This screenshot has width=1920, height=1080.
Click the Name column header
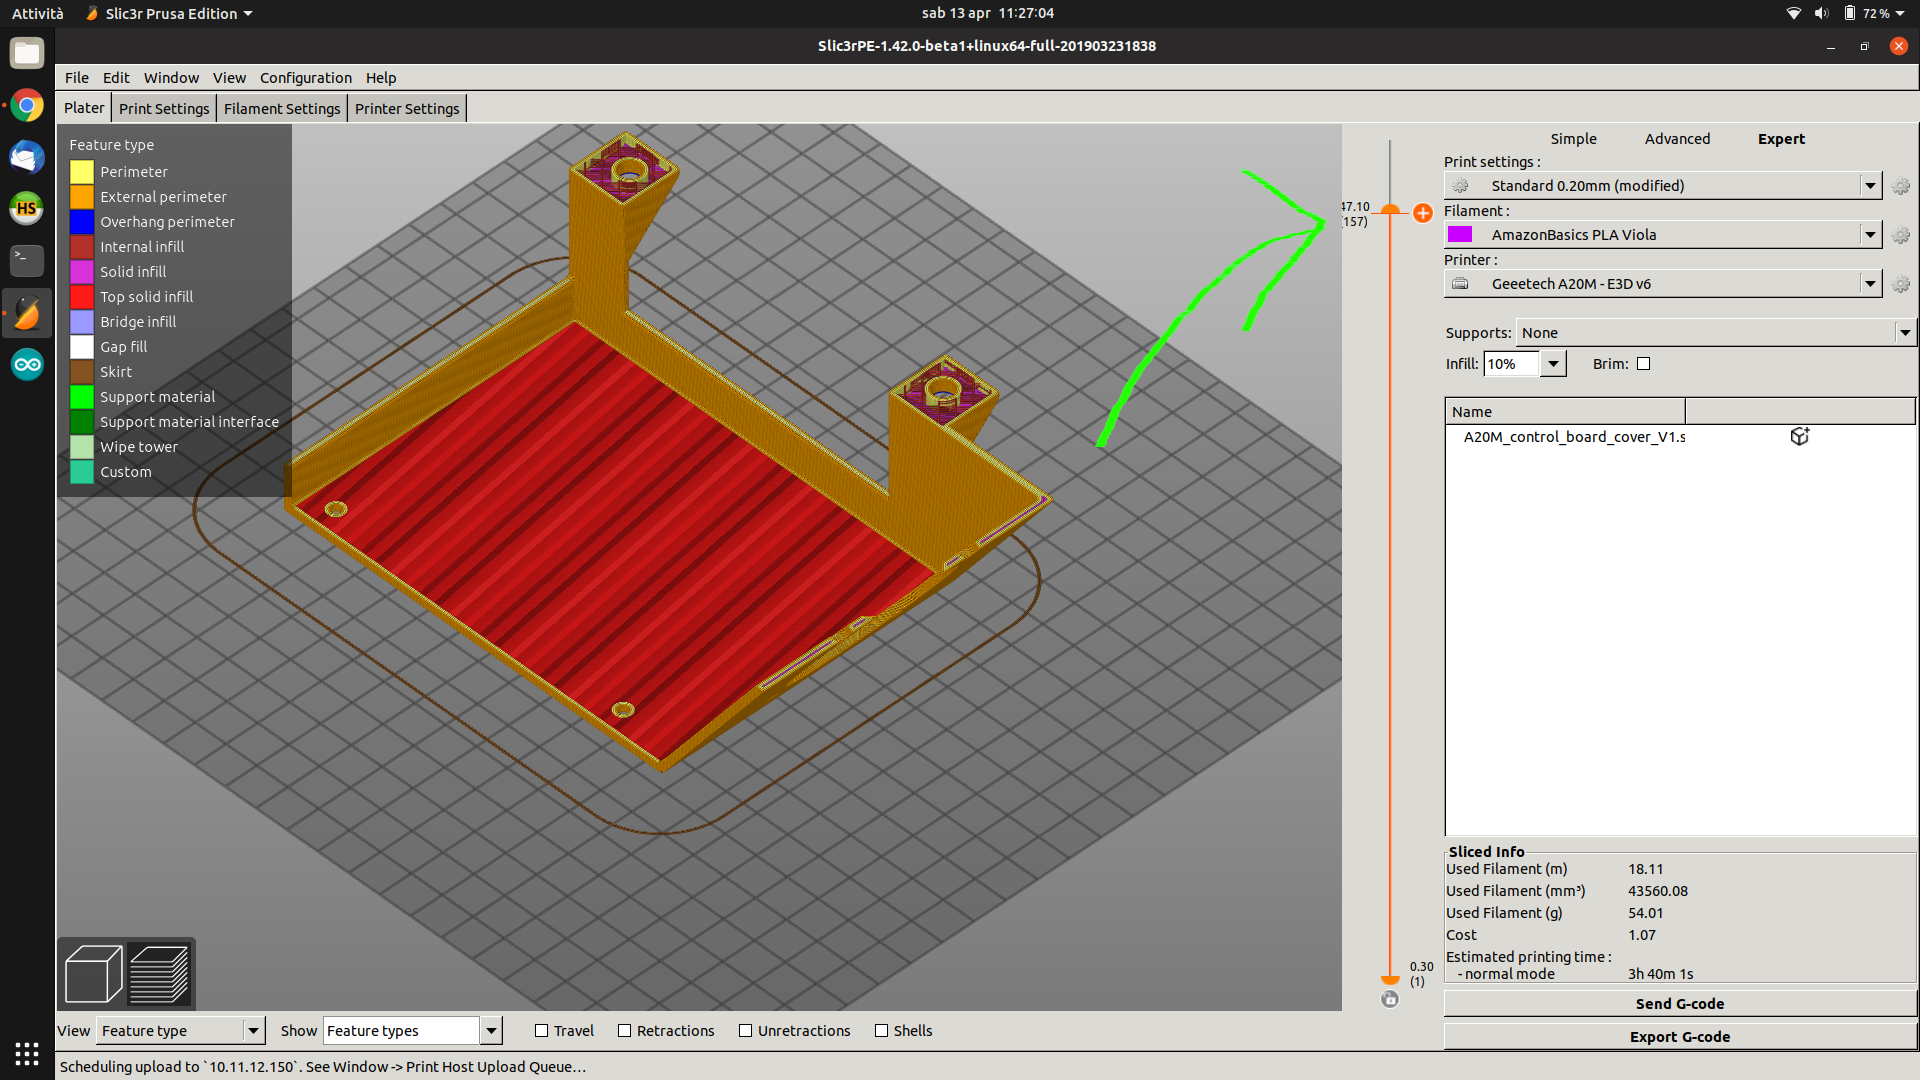1565,411
